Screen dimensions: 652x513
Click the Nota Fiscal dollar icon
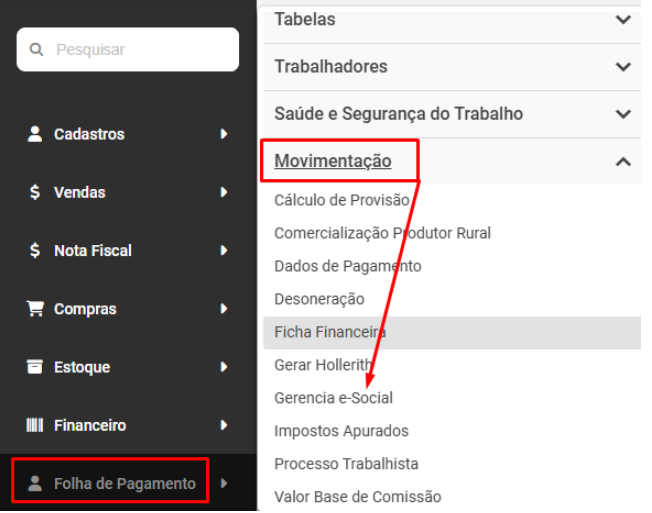coord(34,251)
